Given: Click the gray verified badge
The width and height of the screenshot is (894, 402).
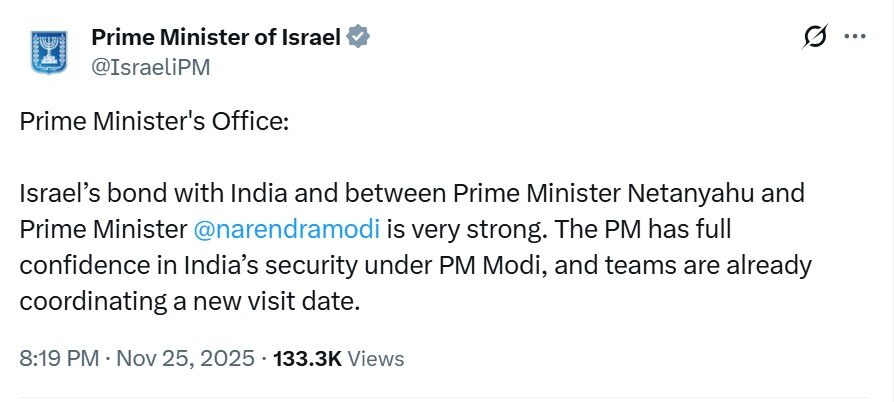Looking at the screenshot, I should (x=359, y=39).
